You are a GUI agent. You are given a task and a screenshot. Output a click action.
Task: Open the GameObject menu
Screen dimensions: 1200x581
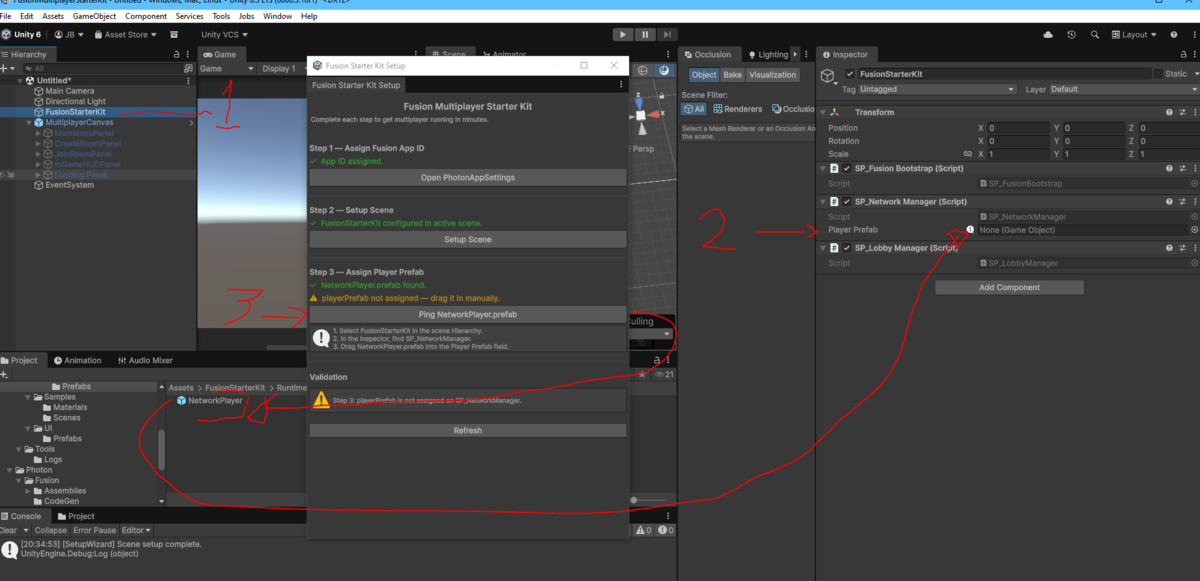pos(94,16)
